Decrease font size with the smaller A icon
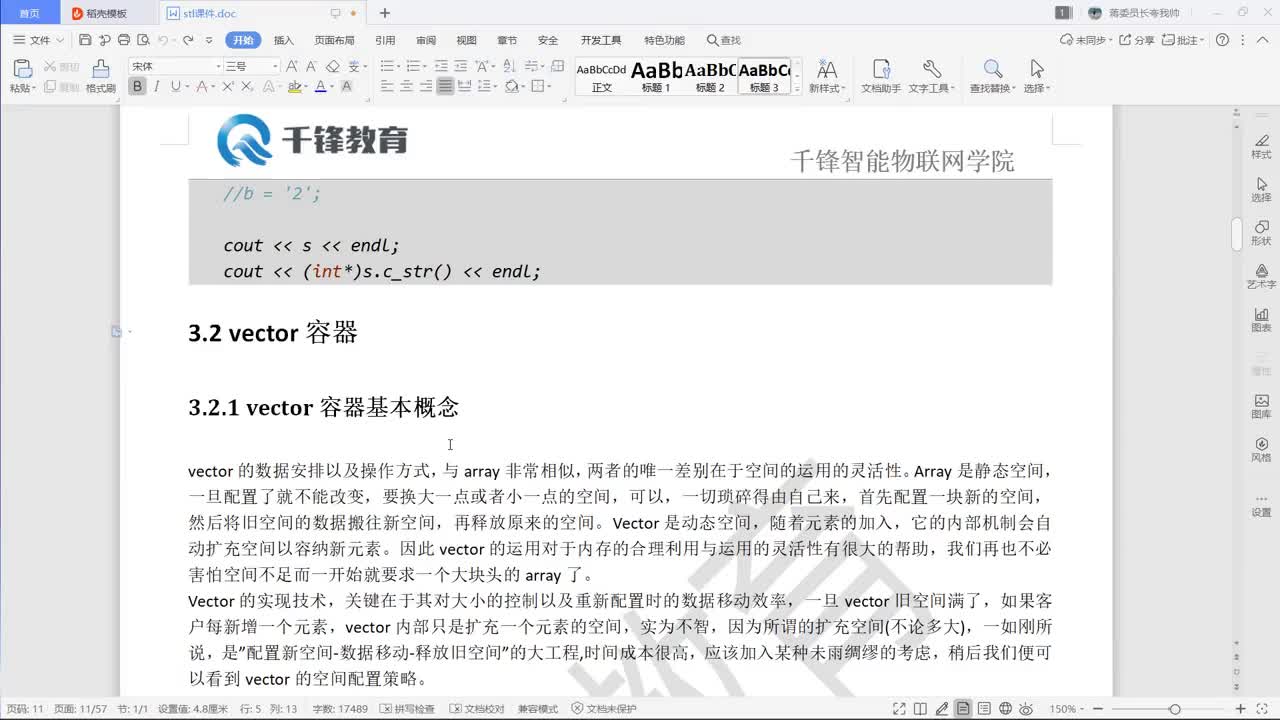This screenshot has width=1280, height=720. point(311,66)
